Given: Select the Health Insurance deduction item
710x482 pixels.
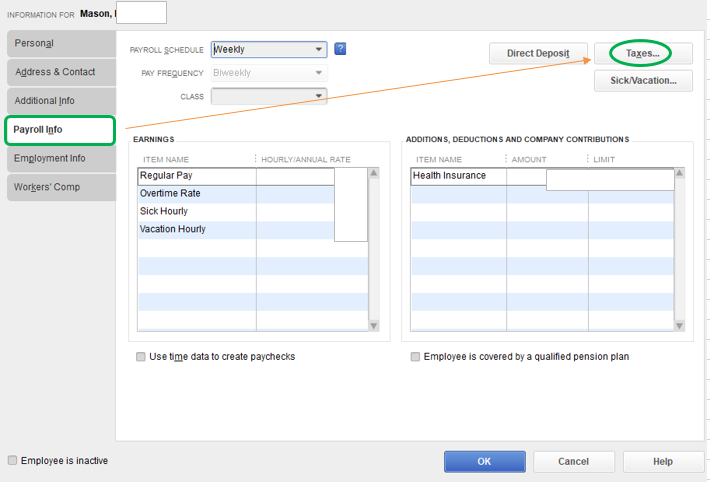Looking at the screenshot, I should [458, 176].
